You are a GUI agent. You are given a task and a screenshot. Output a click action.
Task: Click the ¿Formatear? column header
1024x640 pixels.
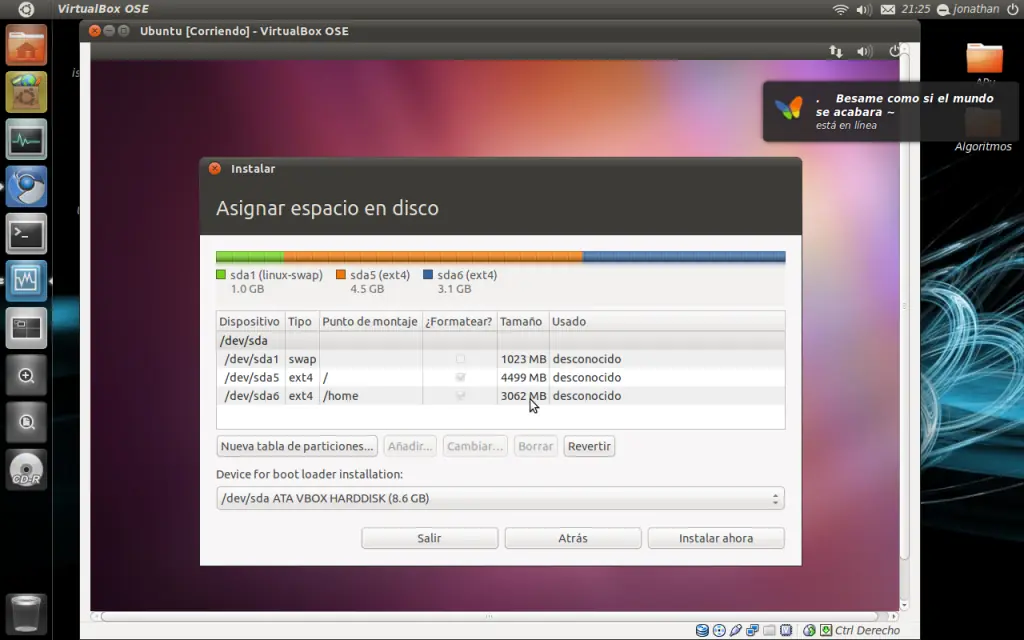tap(459, 321)
